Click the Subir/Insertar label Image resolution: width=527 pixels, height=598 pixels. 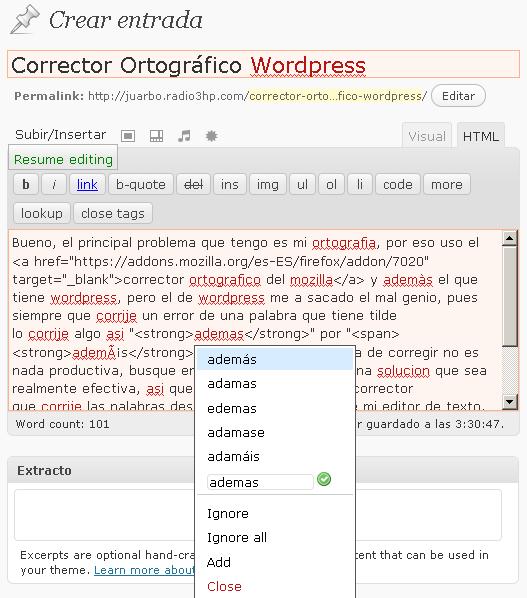coord(60,135)
